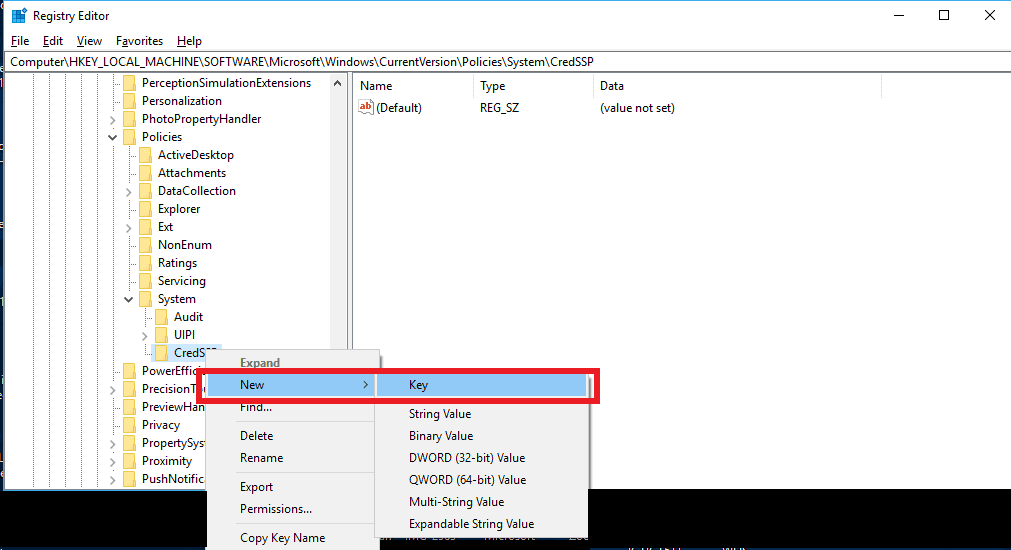
Task: Expand the Ext key
Action: point(128,228)
